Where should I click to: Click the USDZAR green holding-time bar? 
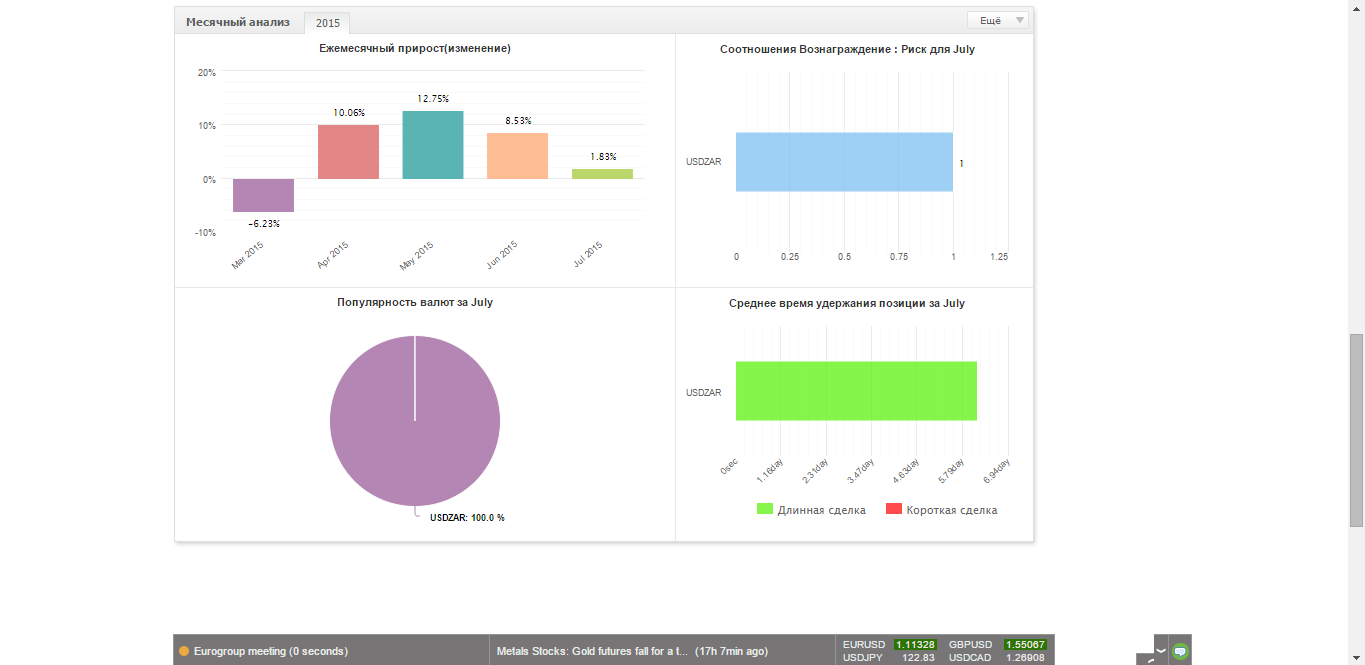click(x=856, y=391)
